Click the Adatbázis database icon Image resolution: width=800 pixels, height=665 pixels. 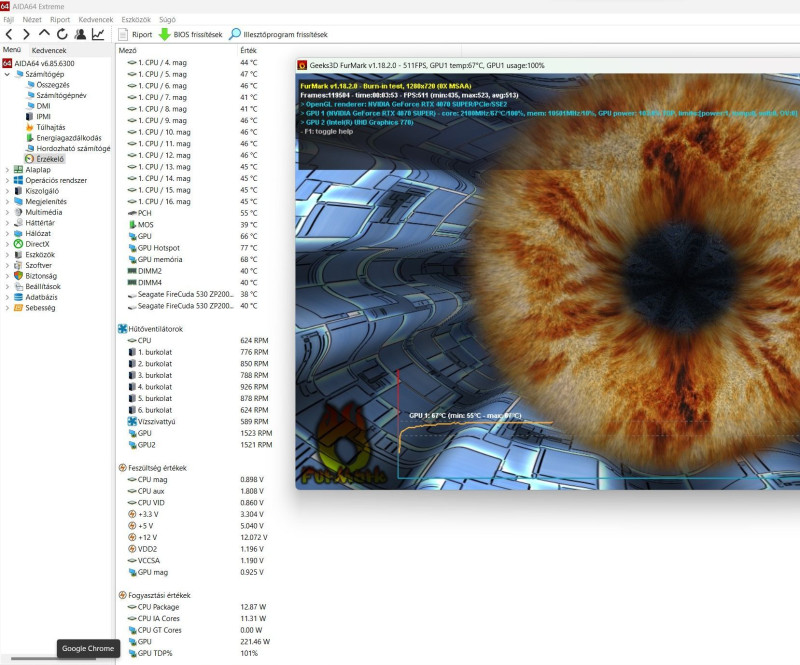point(18,297)
